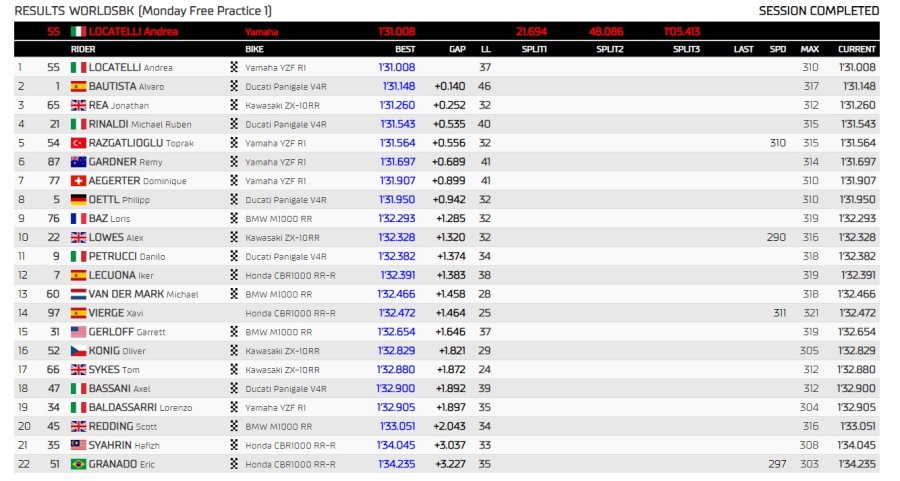Click the SPLIT3 column header
The height and width of the screenshot is (481, 900).
tap(686, 49)
